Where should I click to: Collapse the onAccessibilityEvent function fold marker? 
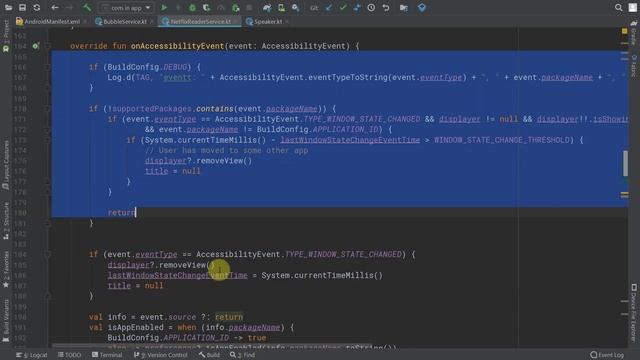pos(48,46)
